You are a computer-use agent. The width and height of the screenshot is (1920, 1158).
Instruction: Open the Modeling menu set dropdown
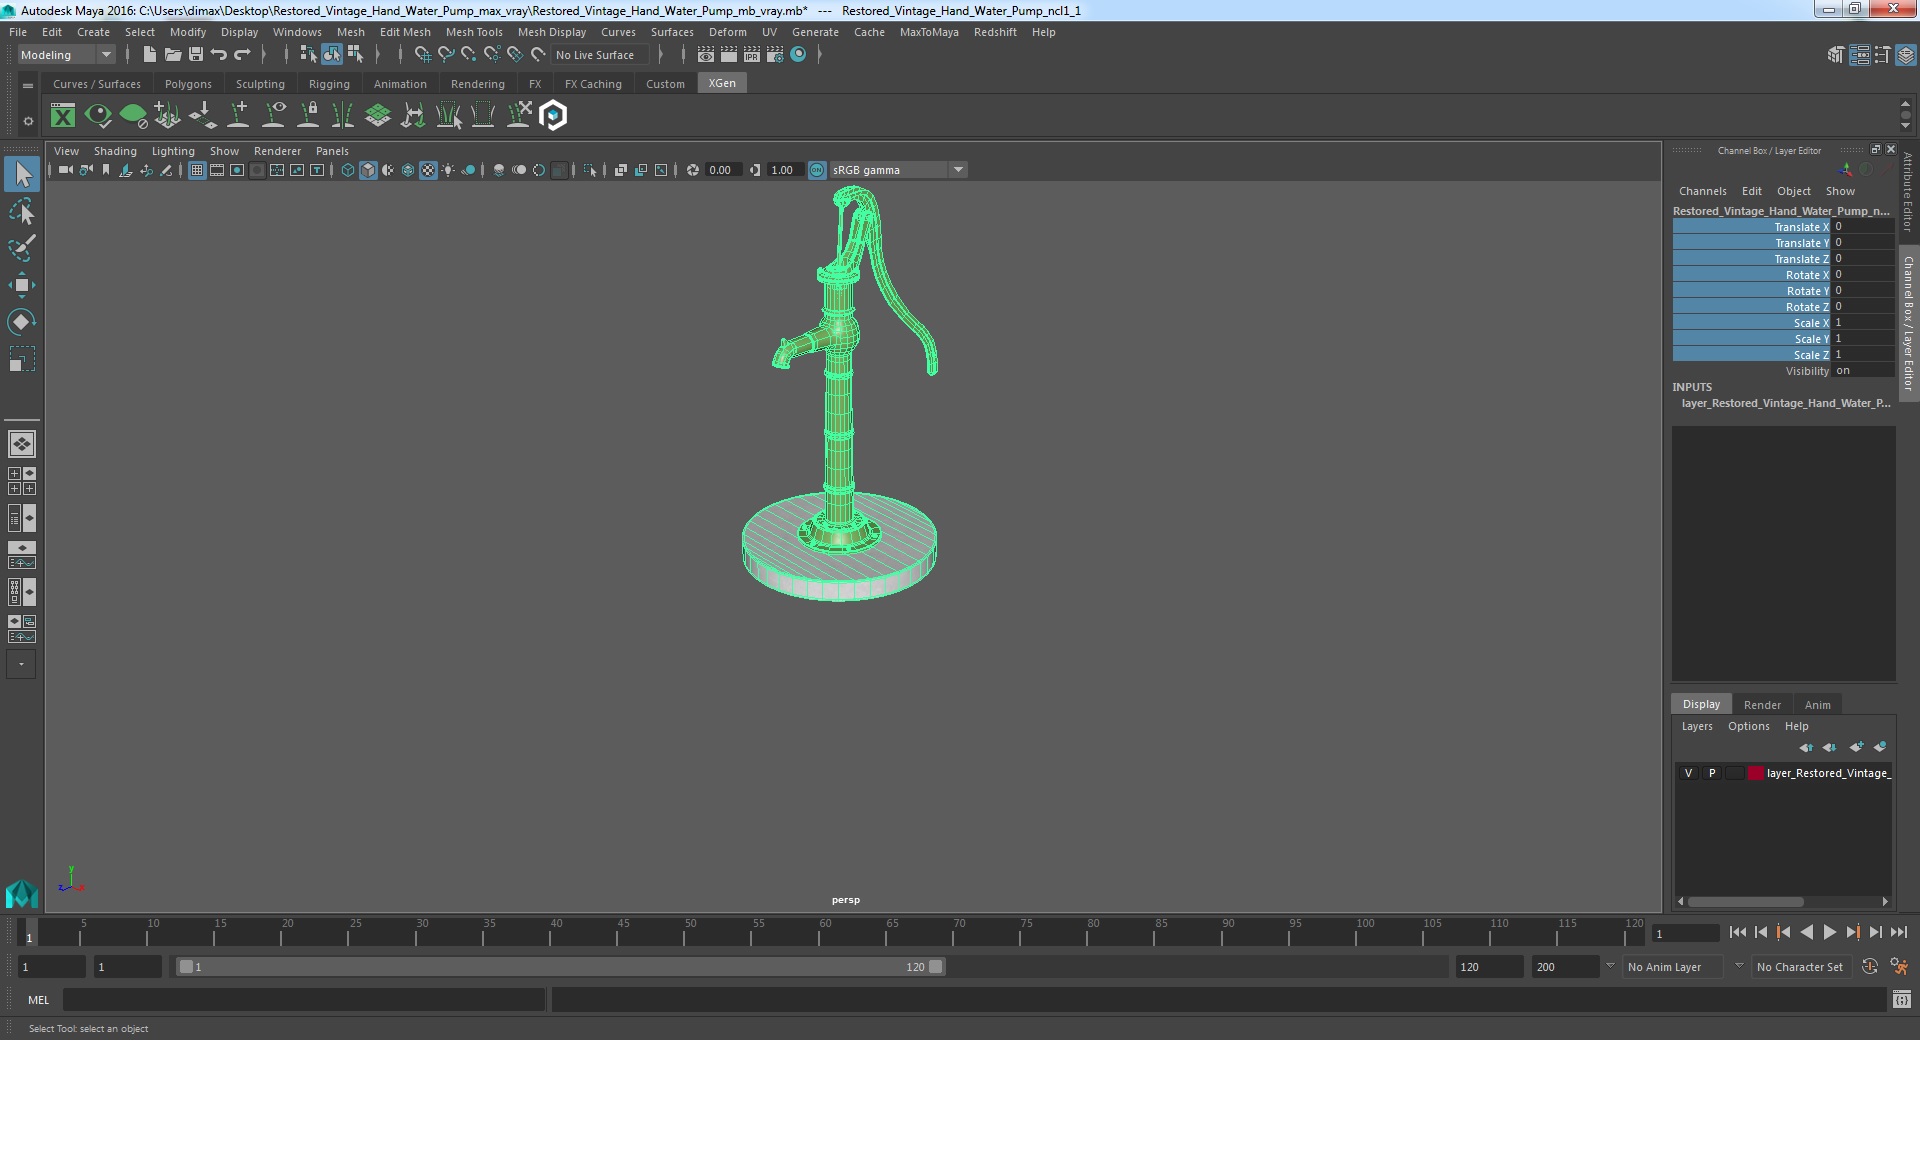[x=67, y=55]
